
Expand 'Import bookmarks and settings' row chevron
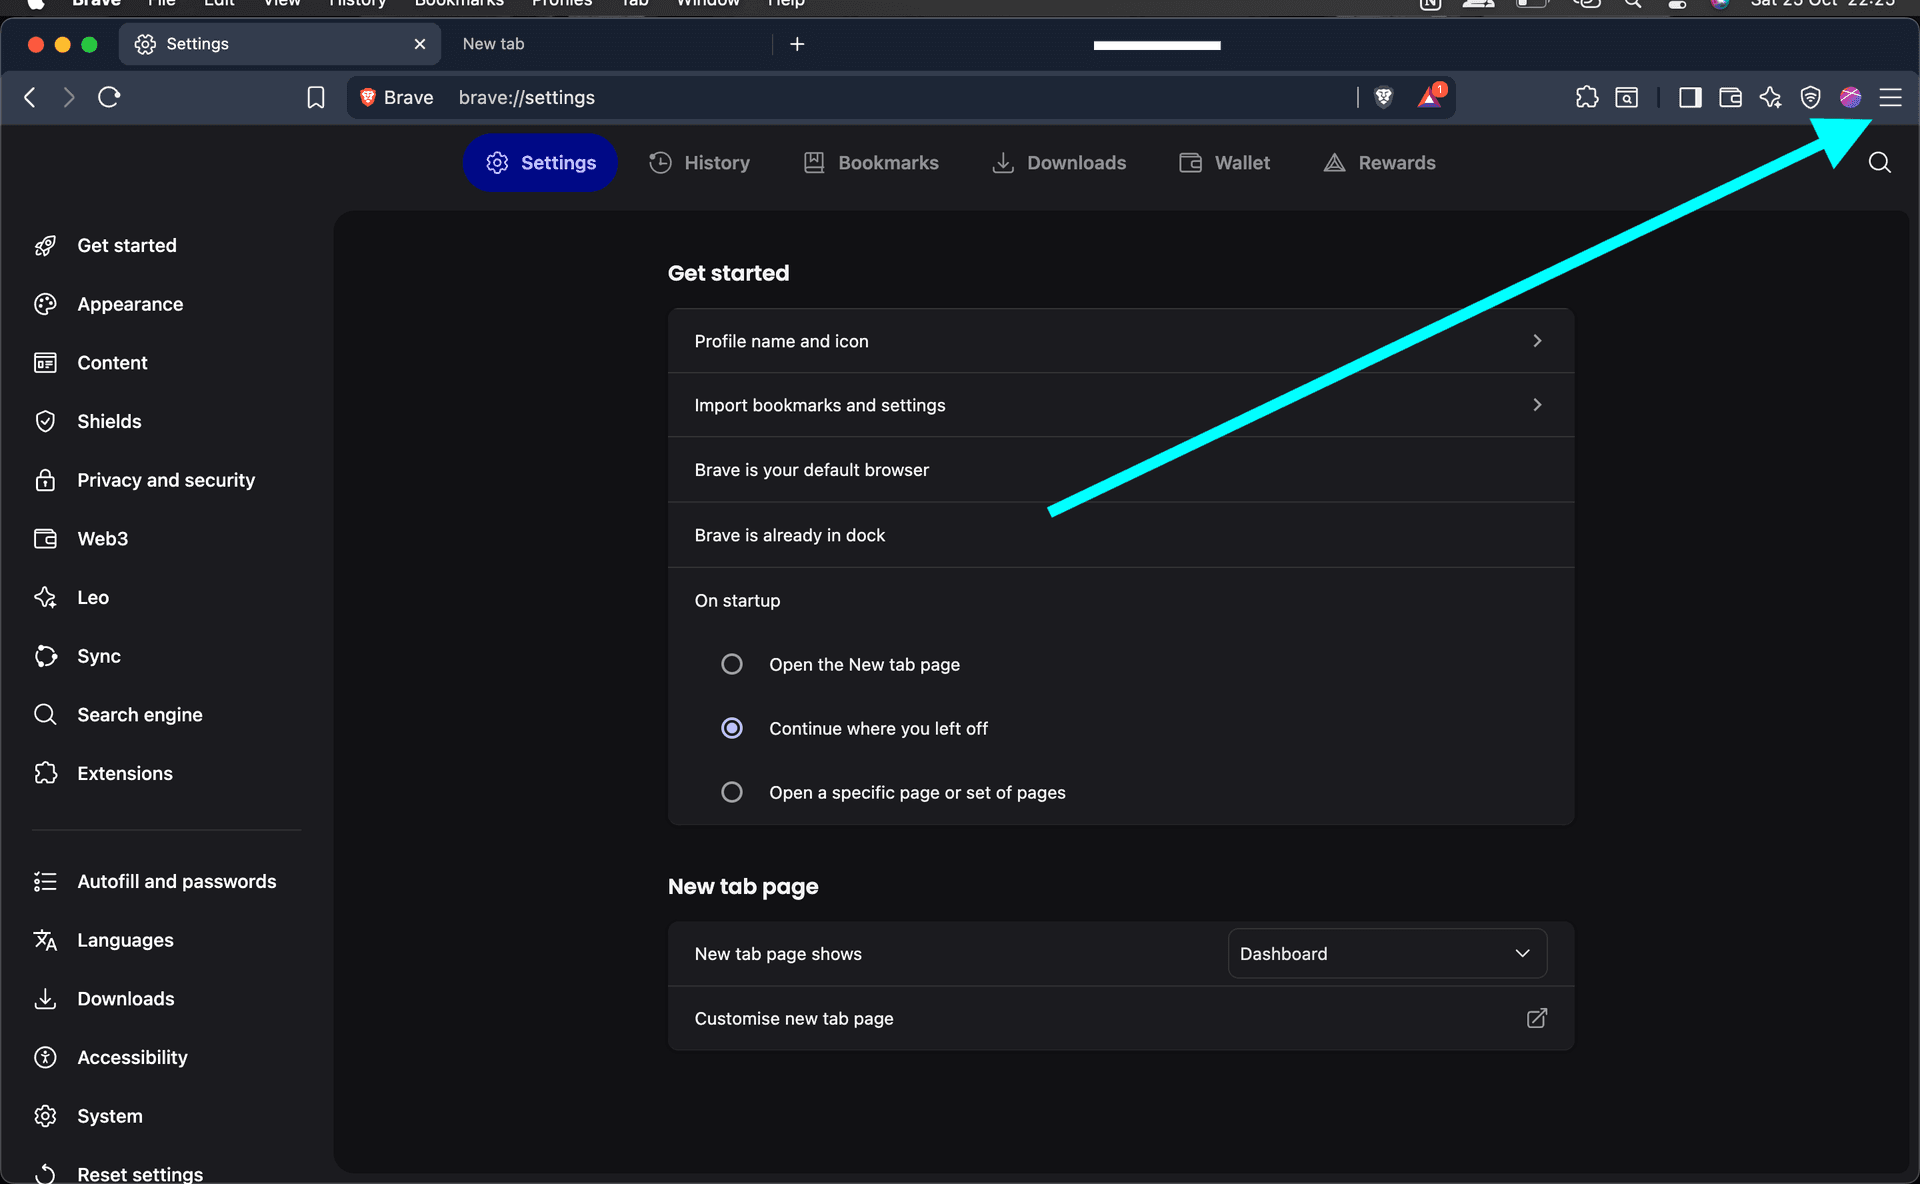1537,405
